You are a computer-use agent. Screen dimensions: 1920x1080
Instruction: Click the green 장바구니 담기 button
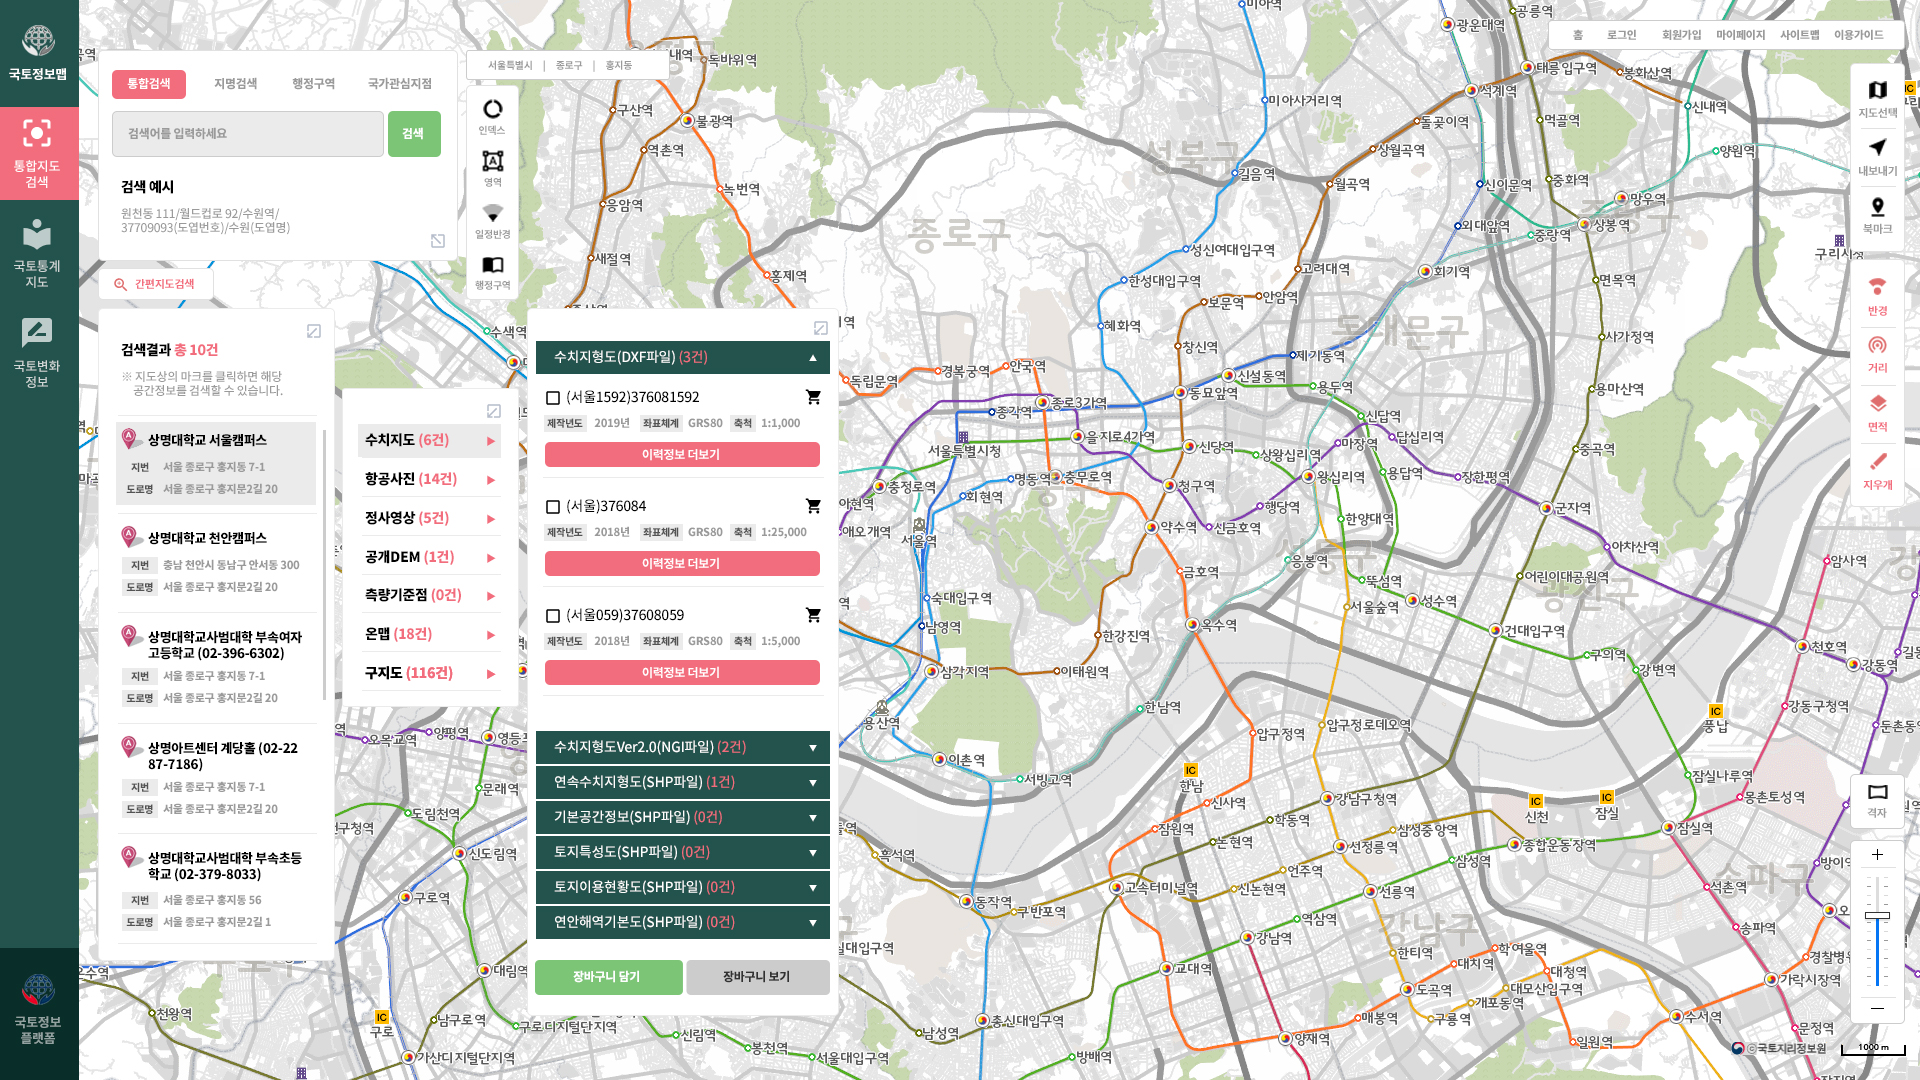tap(608, 977)
